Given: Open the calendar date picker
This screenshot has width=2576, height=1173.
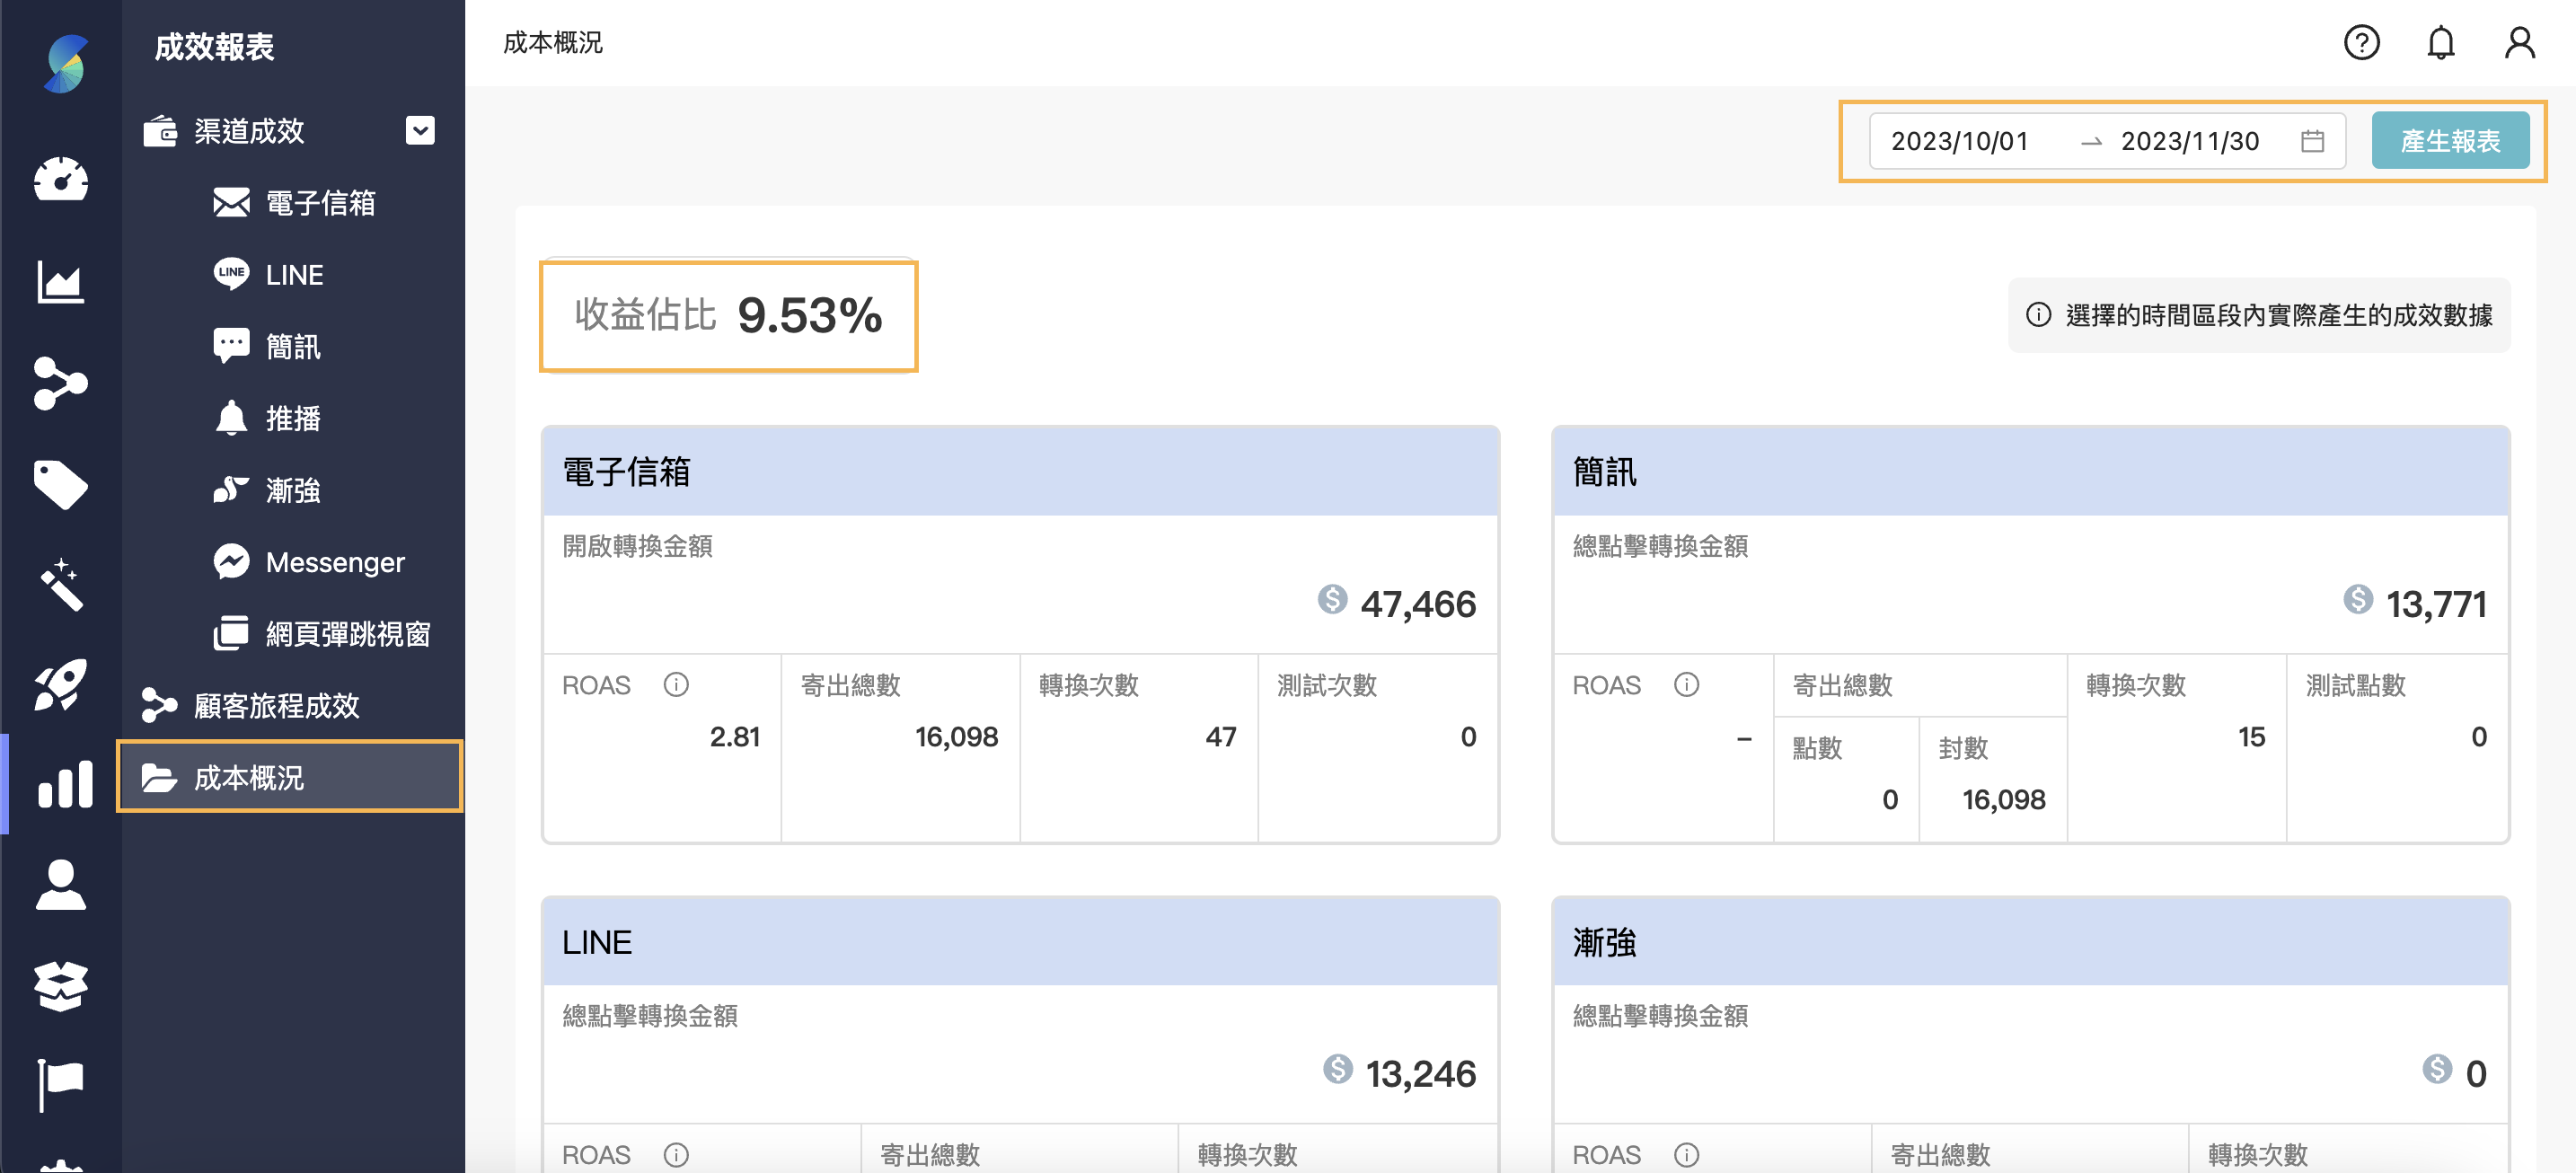Looking at the screenshot, I should coord(2313,141).
